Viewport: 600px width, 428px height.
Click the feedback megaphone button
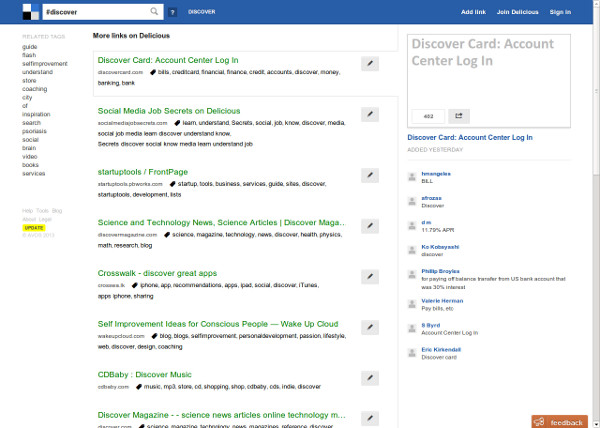(559, 422)
